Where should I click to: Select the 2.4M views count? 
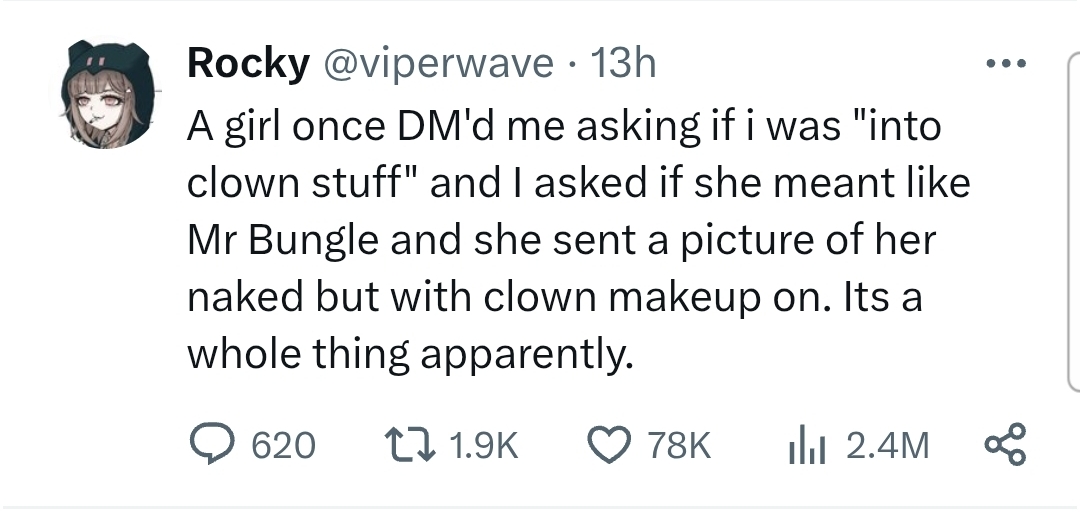pos(887,445)
